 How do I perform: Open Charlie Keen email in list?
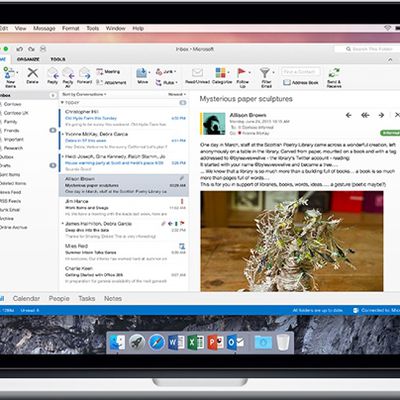[124, 275]
